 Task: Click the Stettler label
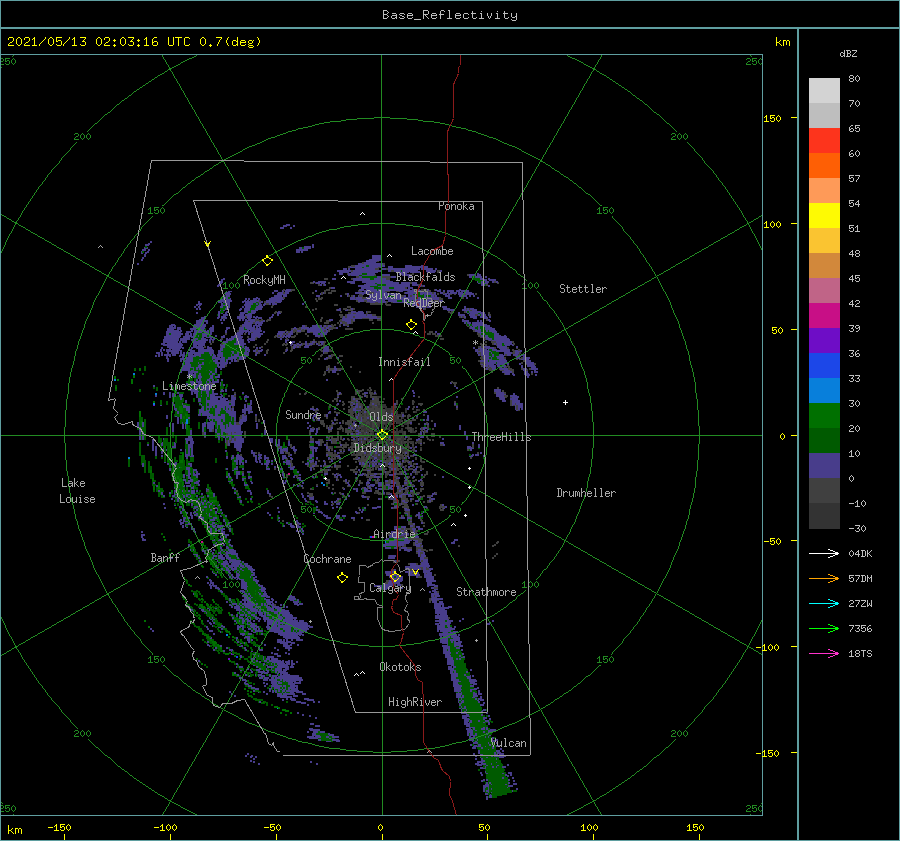coord(583,289)
